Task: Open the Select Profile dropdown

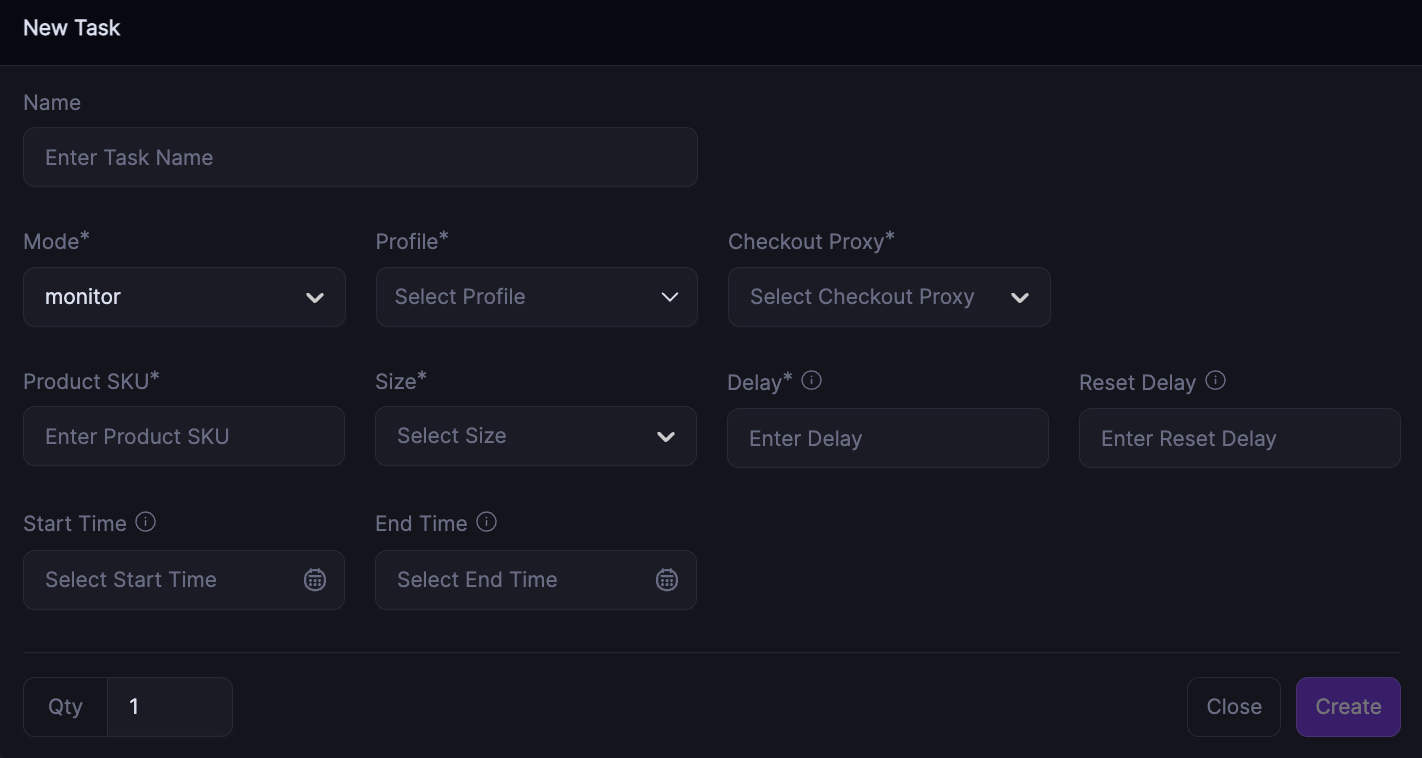Action: tap(536, 297)
